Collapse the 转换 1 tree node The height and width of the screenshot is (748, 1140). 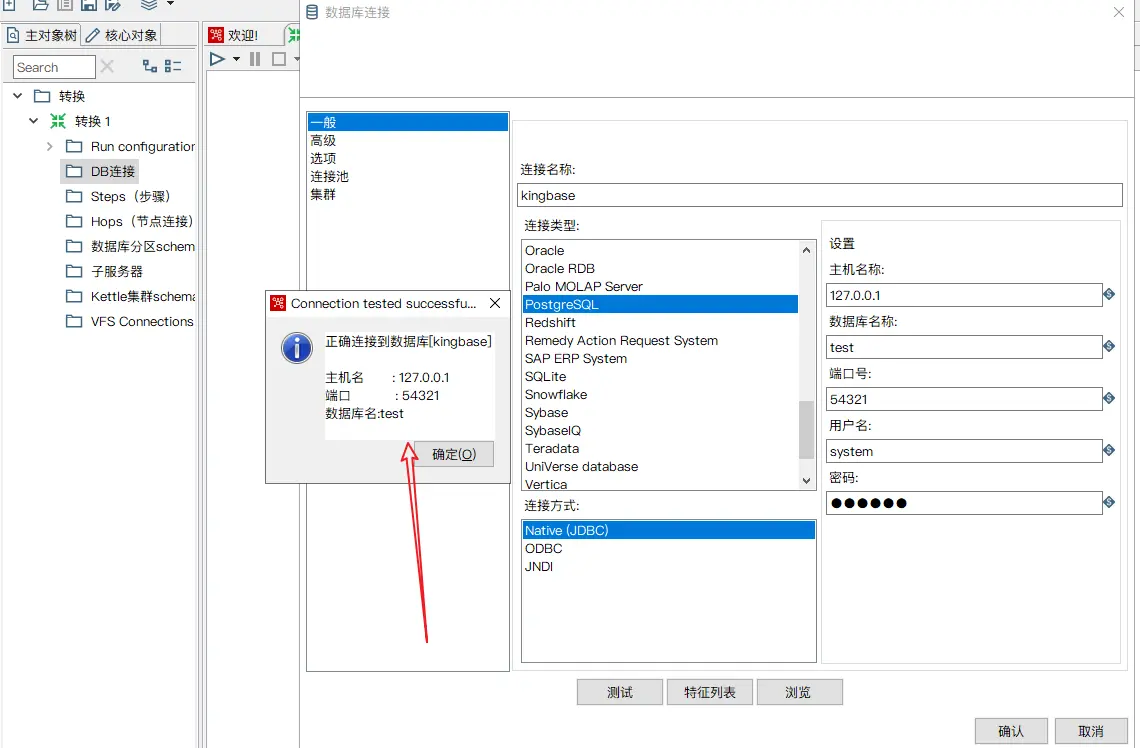pos(33,121)
